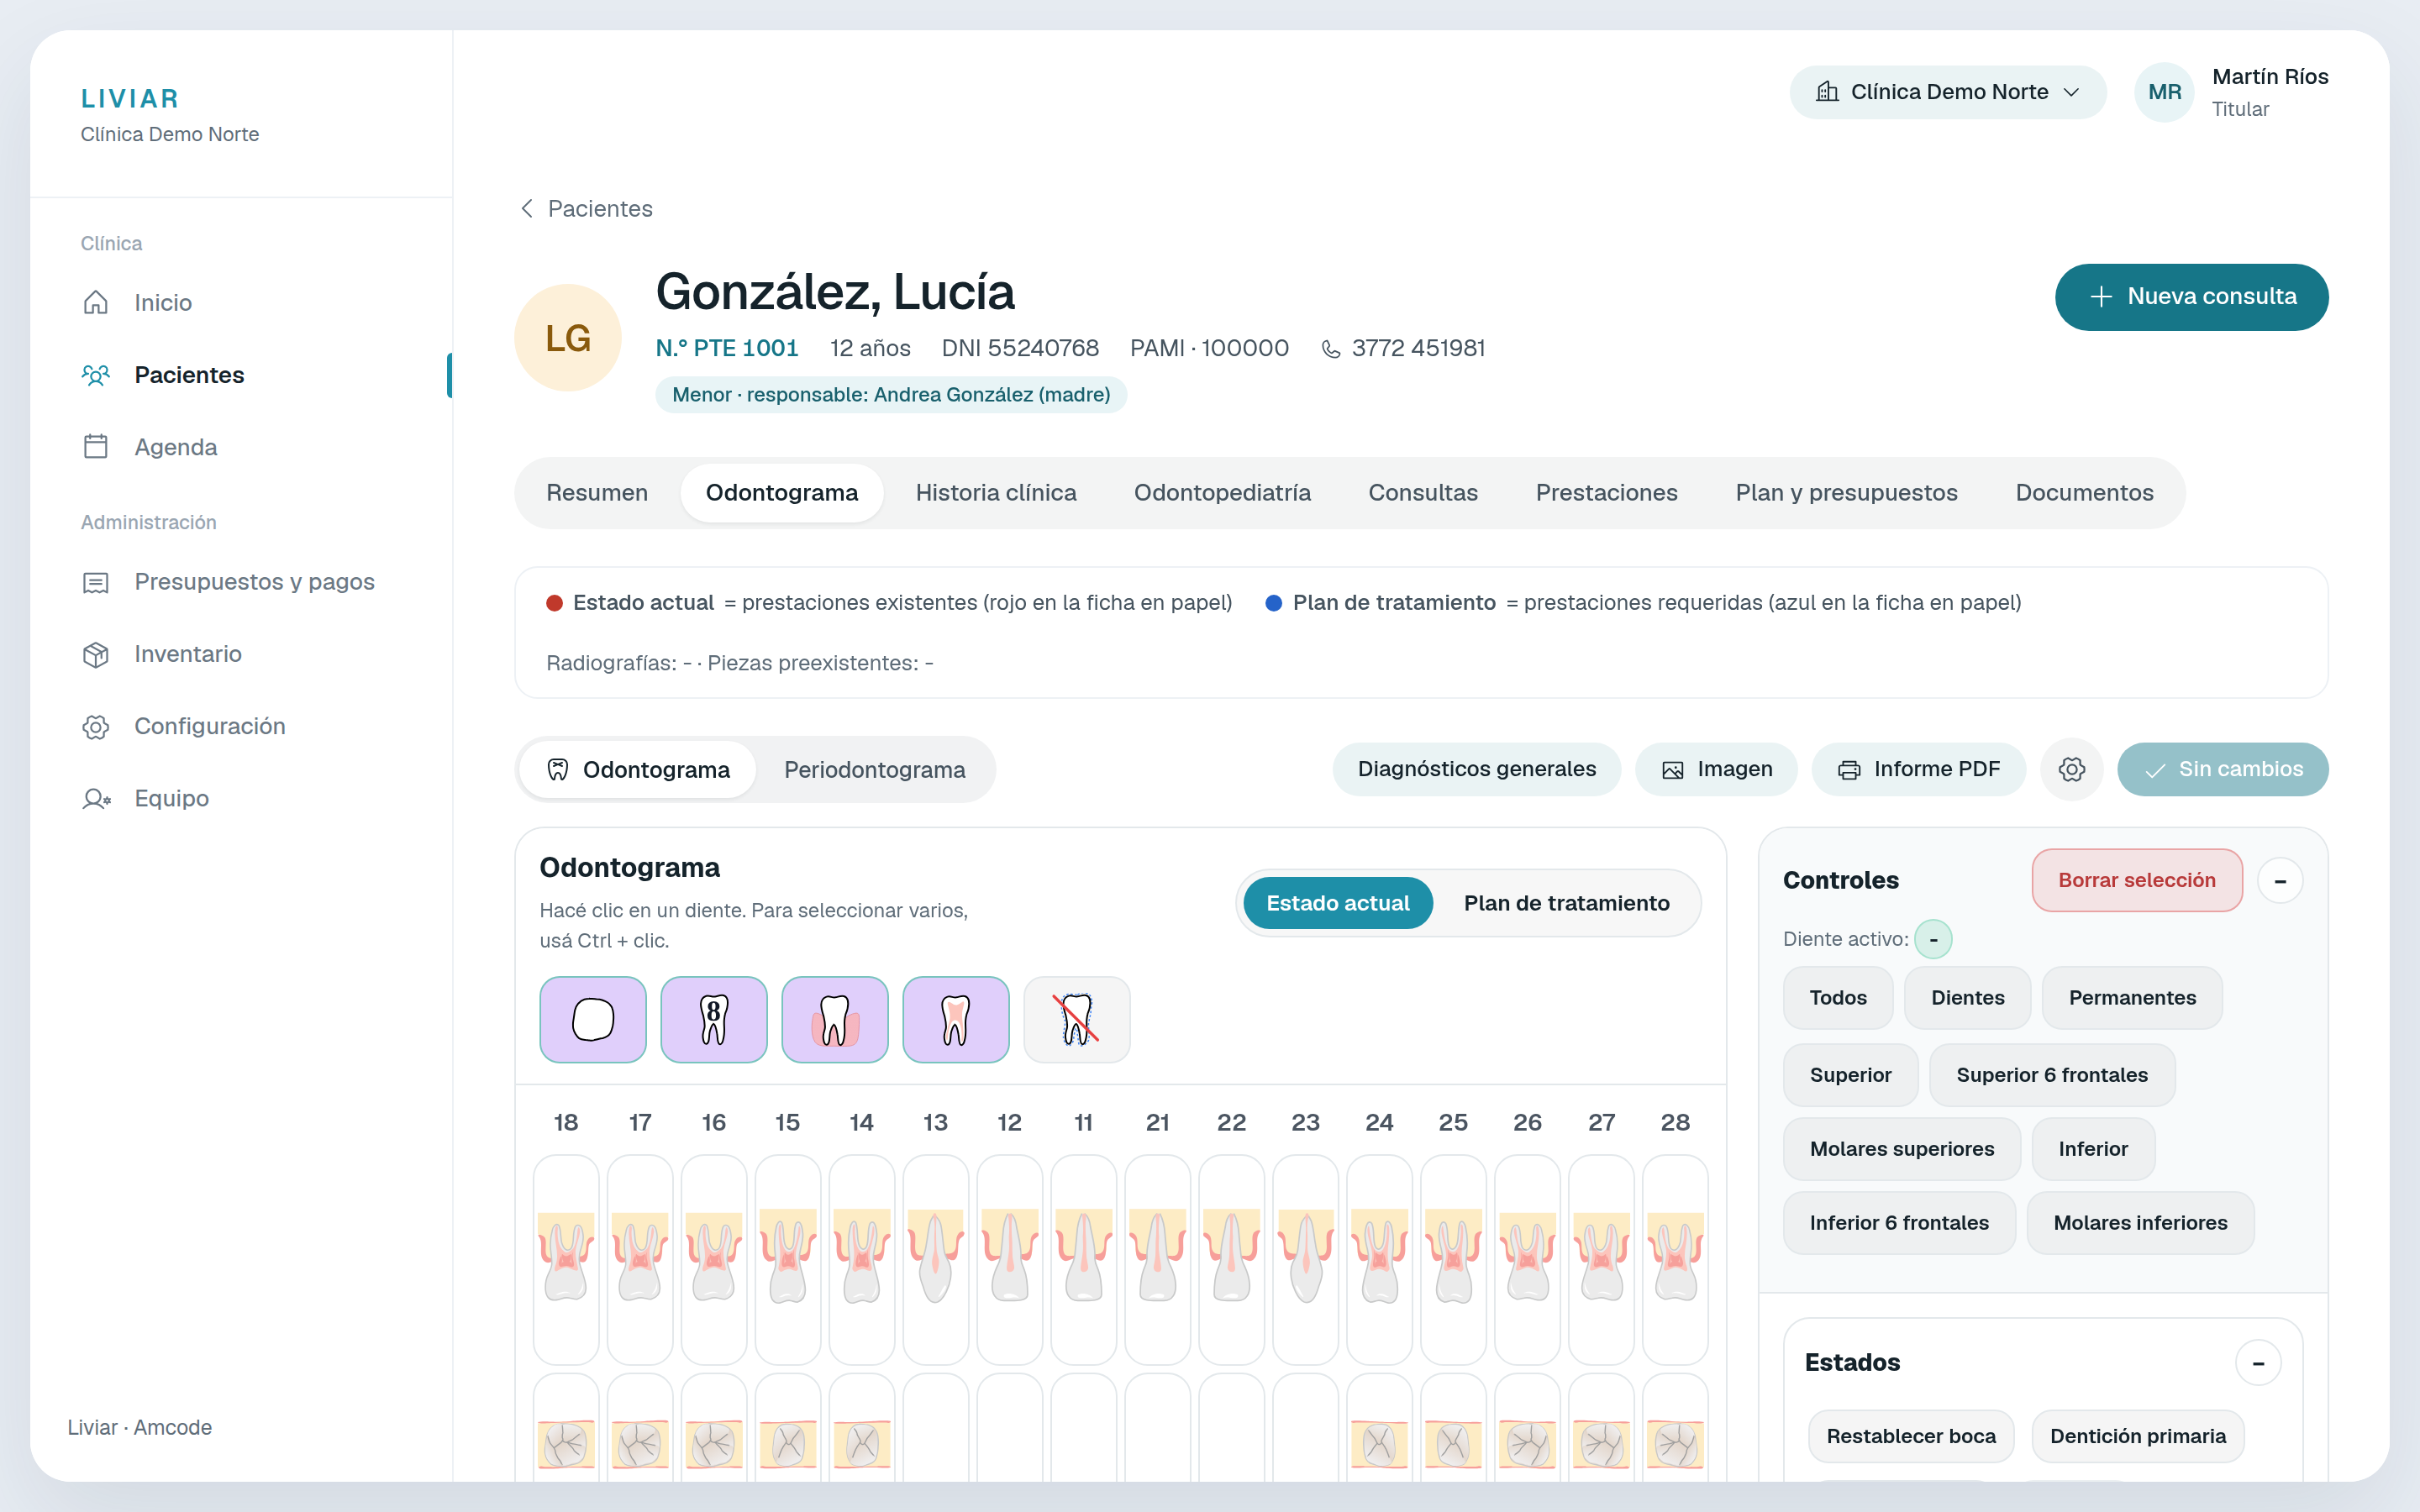
Task: Open the Historia clínica tab
Action: [x=996, y=493]
